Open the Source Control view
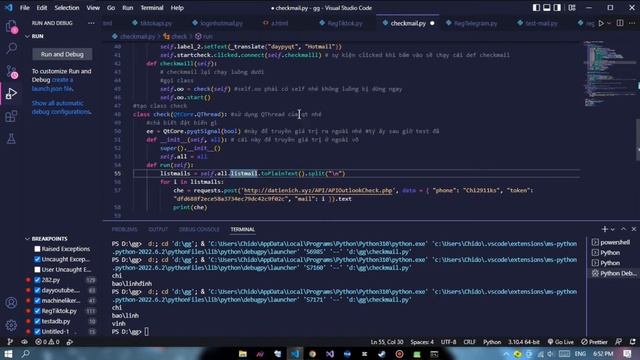 click(x=11, y=71)
